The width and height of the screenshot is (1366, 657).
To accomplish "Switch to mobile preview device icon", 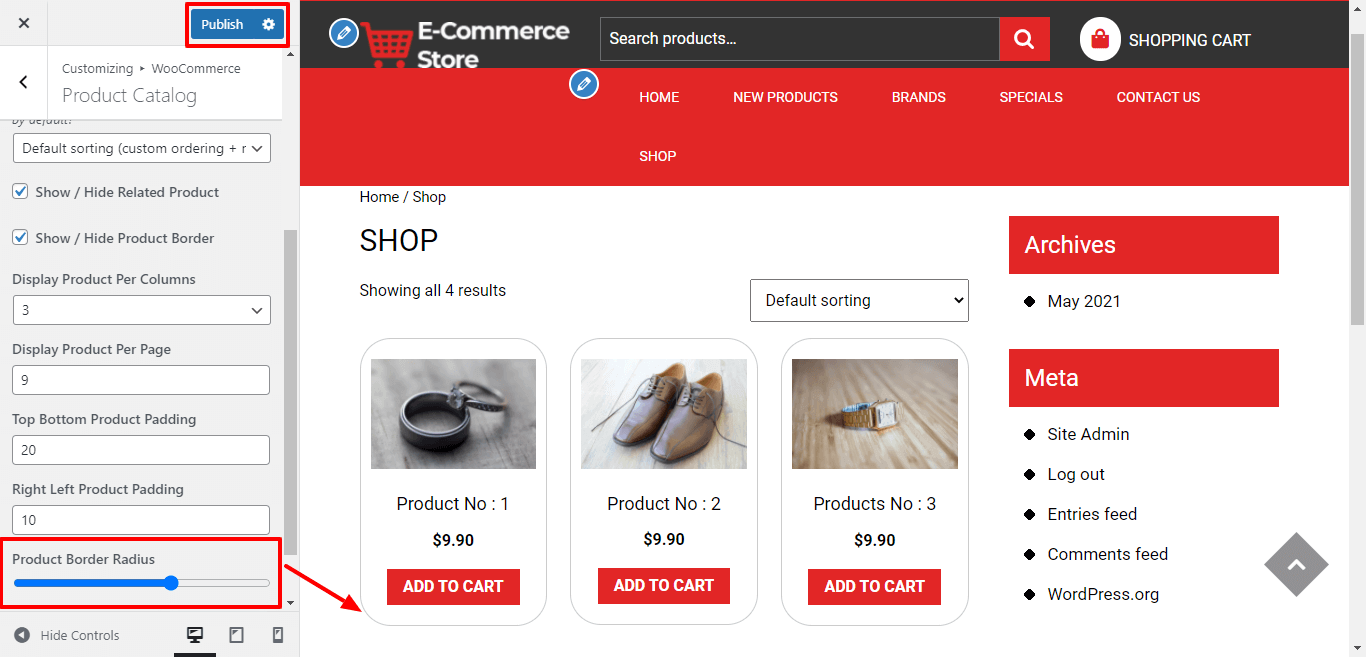I will (x=278, y=635).
